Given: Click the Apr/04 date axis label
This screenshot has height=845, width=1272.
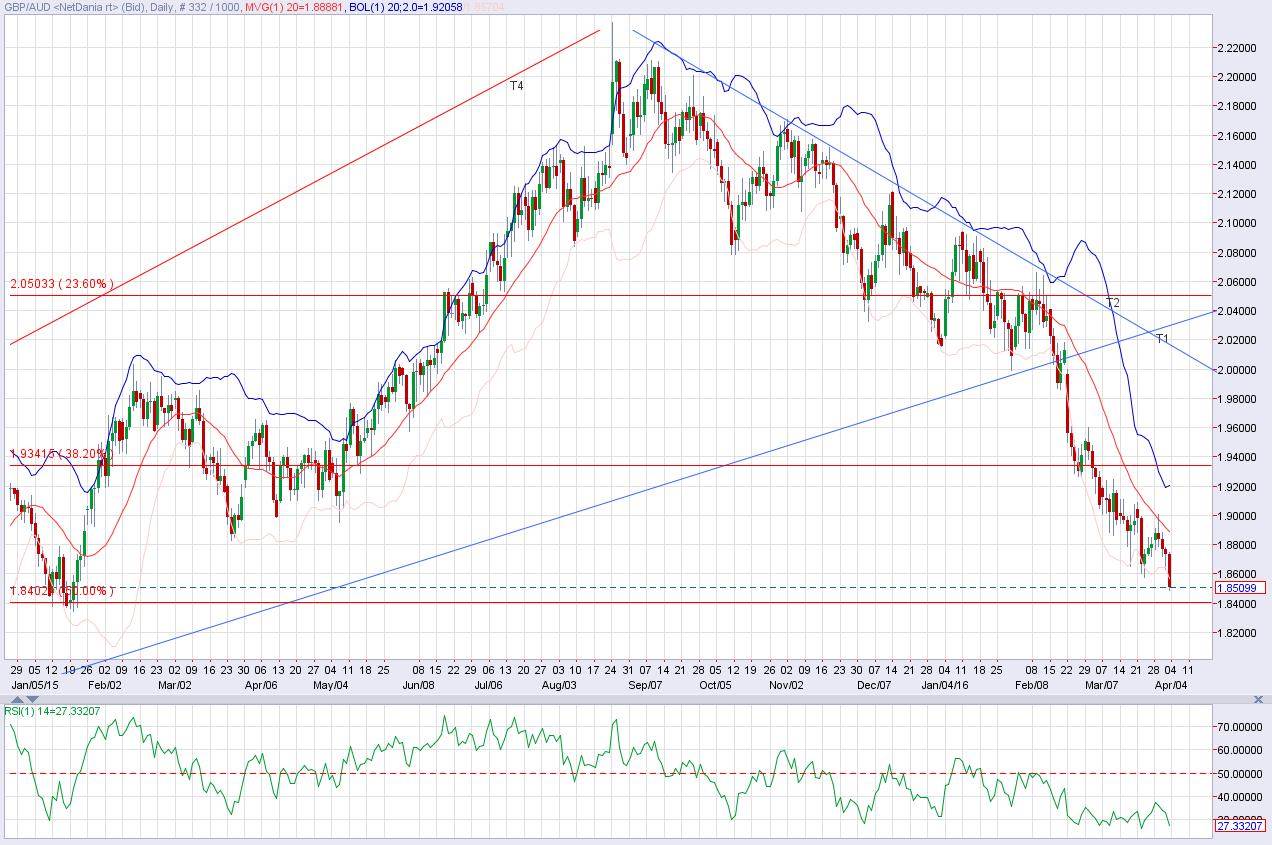Looking at the screenshot, I should (1172, 685).
